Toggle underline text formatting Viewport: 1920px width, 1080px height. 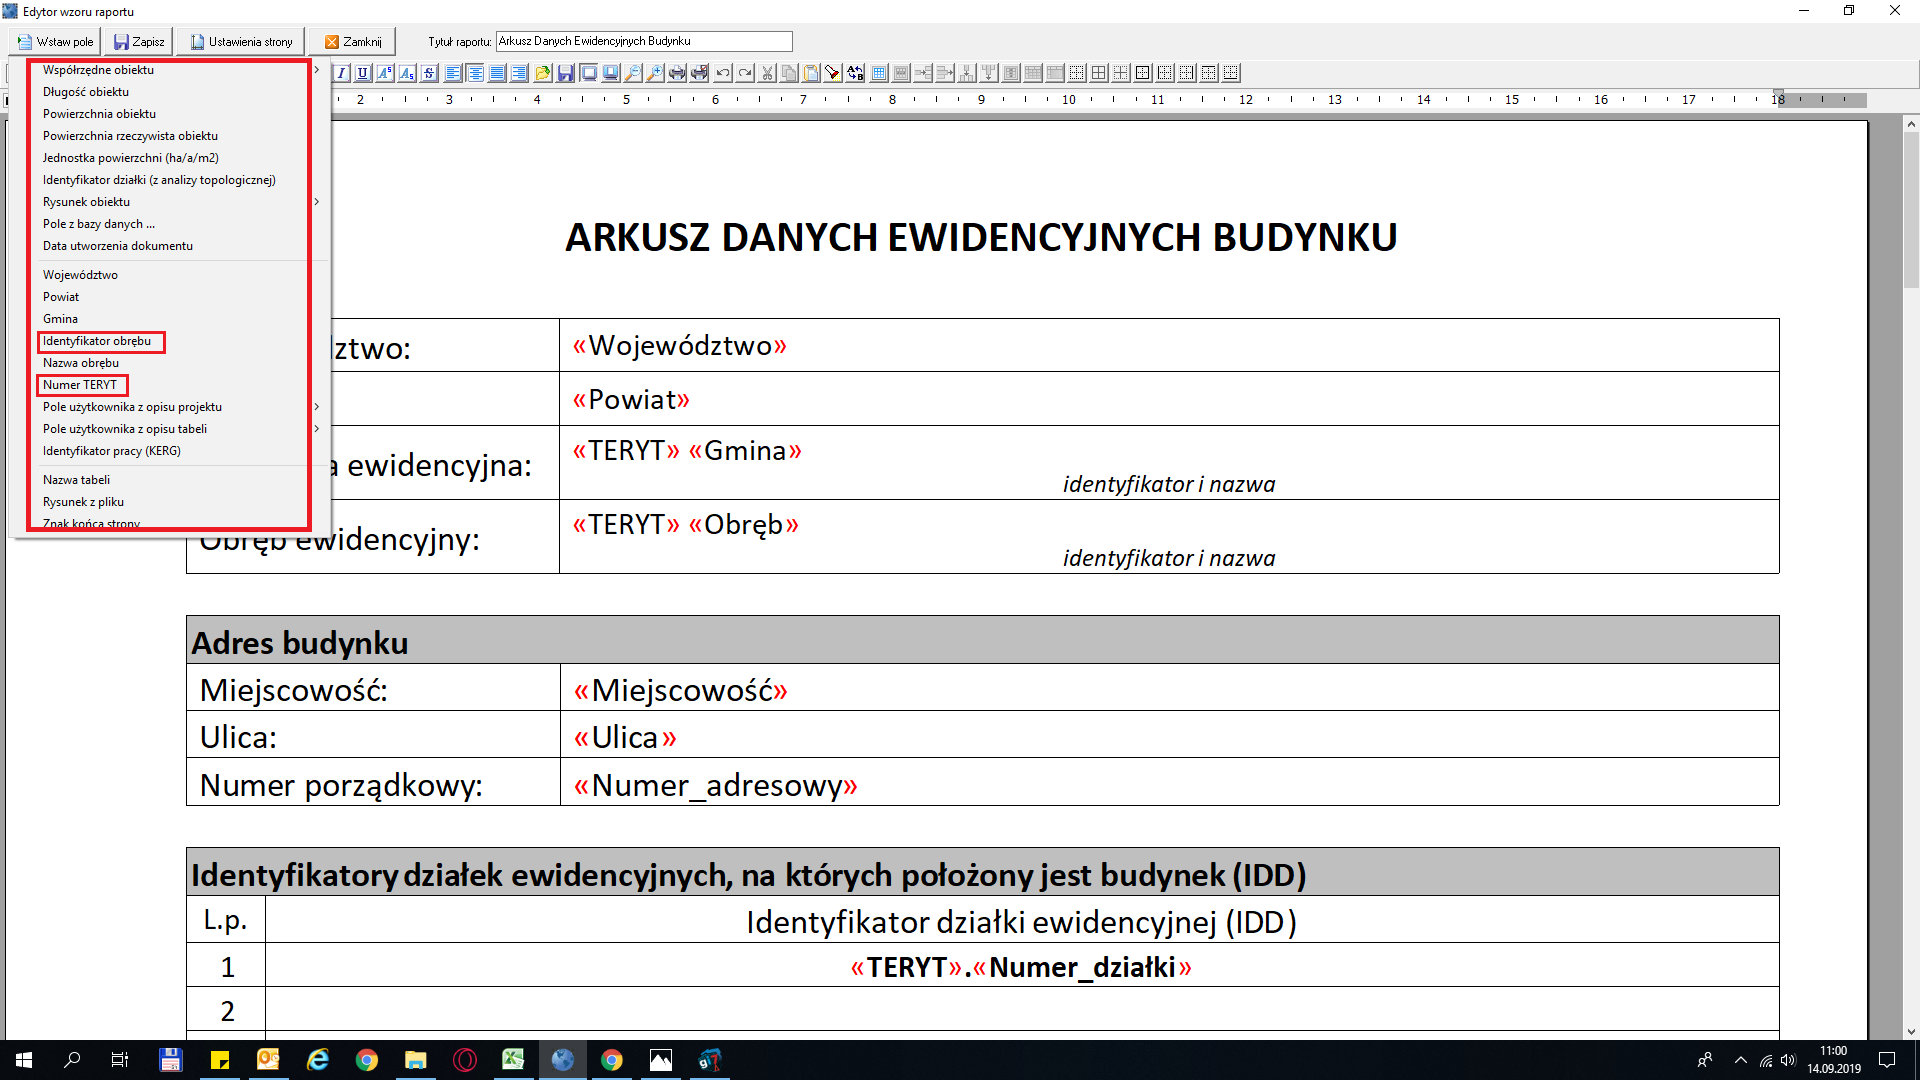[x=362, y=73]
